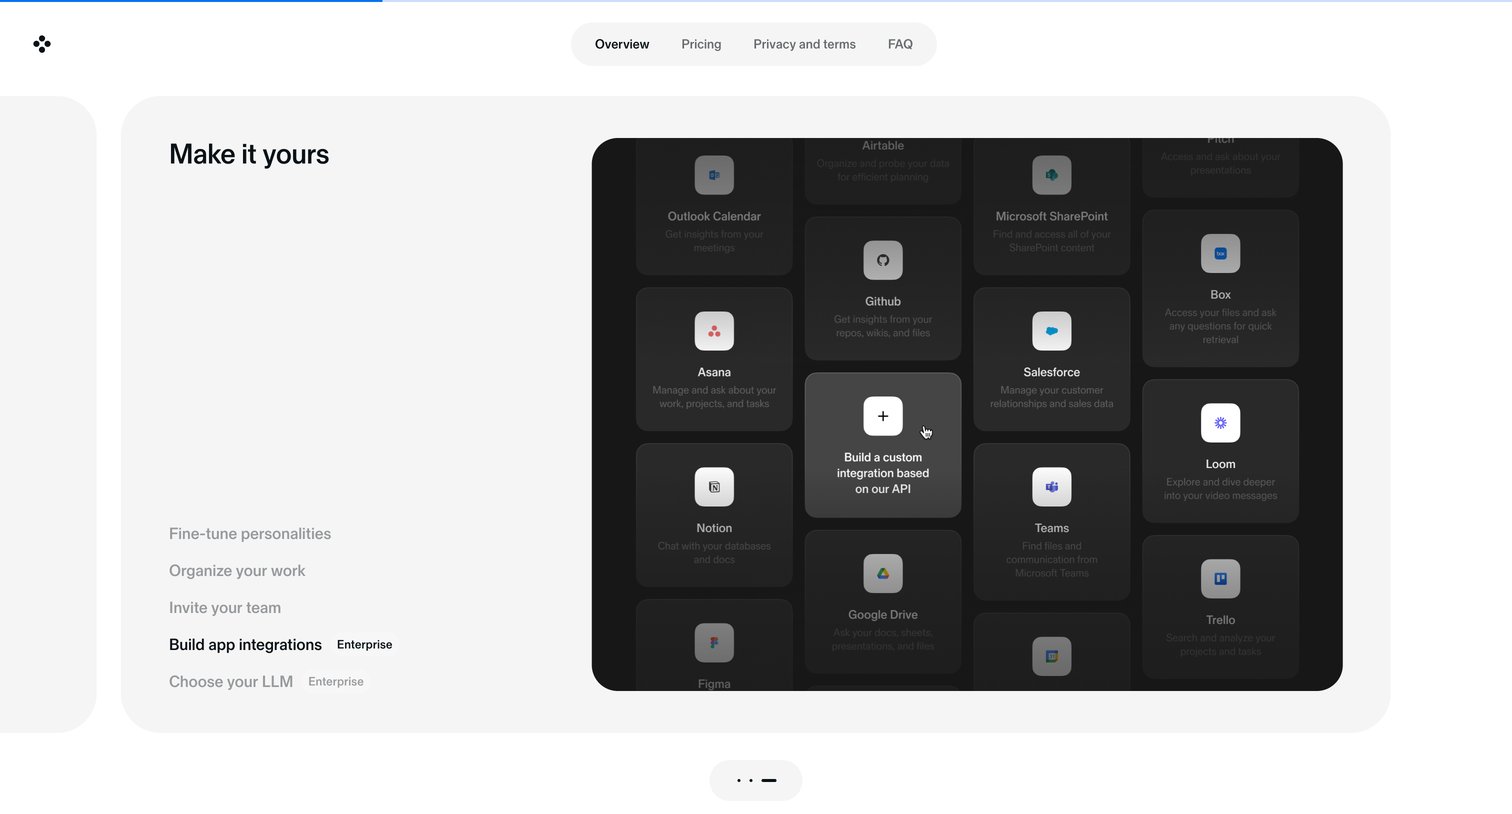Click the Asana logo icon

click(x=714, y=331)
